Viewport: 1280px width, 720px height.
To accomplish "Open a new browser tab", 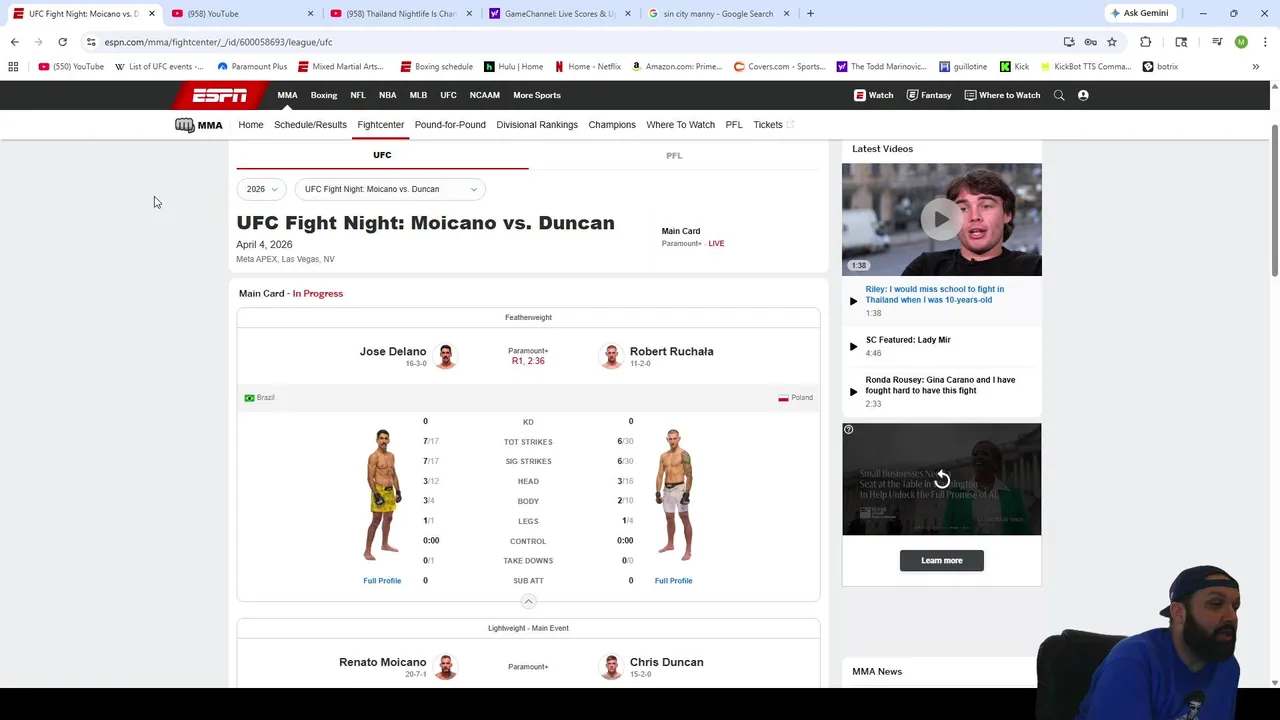I will [810, 14].
